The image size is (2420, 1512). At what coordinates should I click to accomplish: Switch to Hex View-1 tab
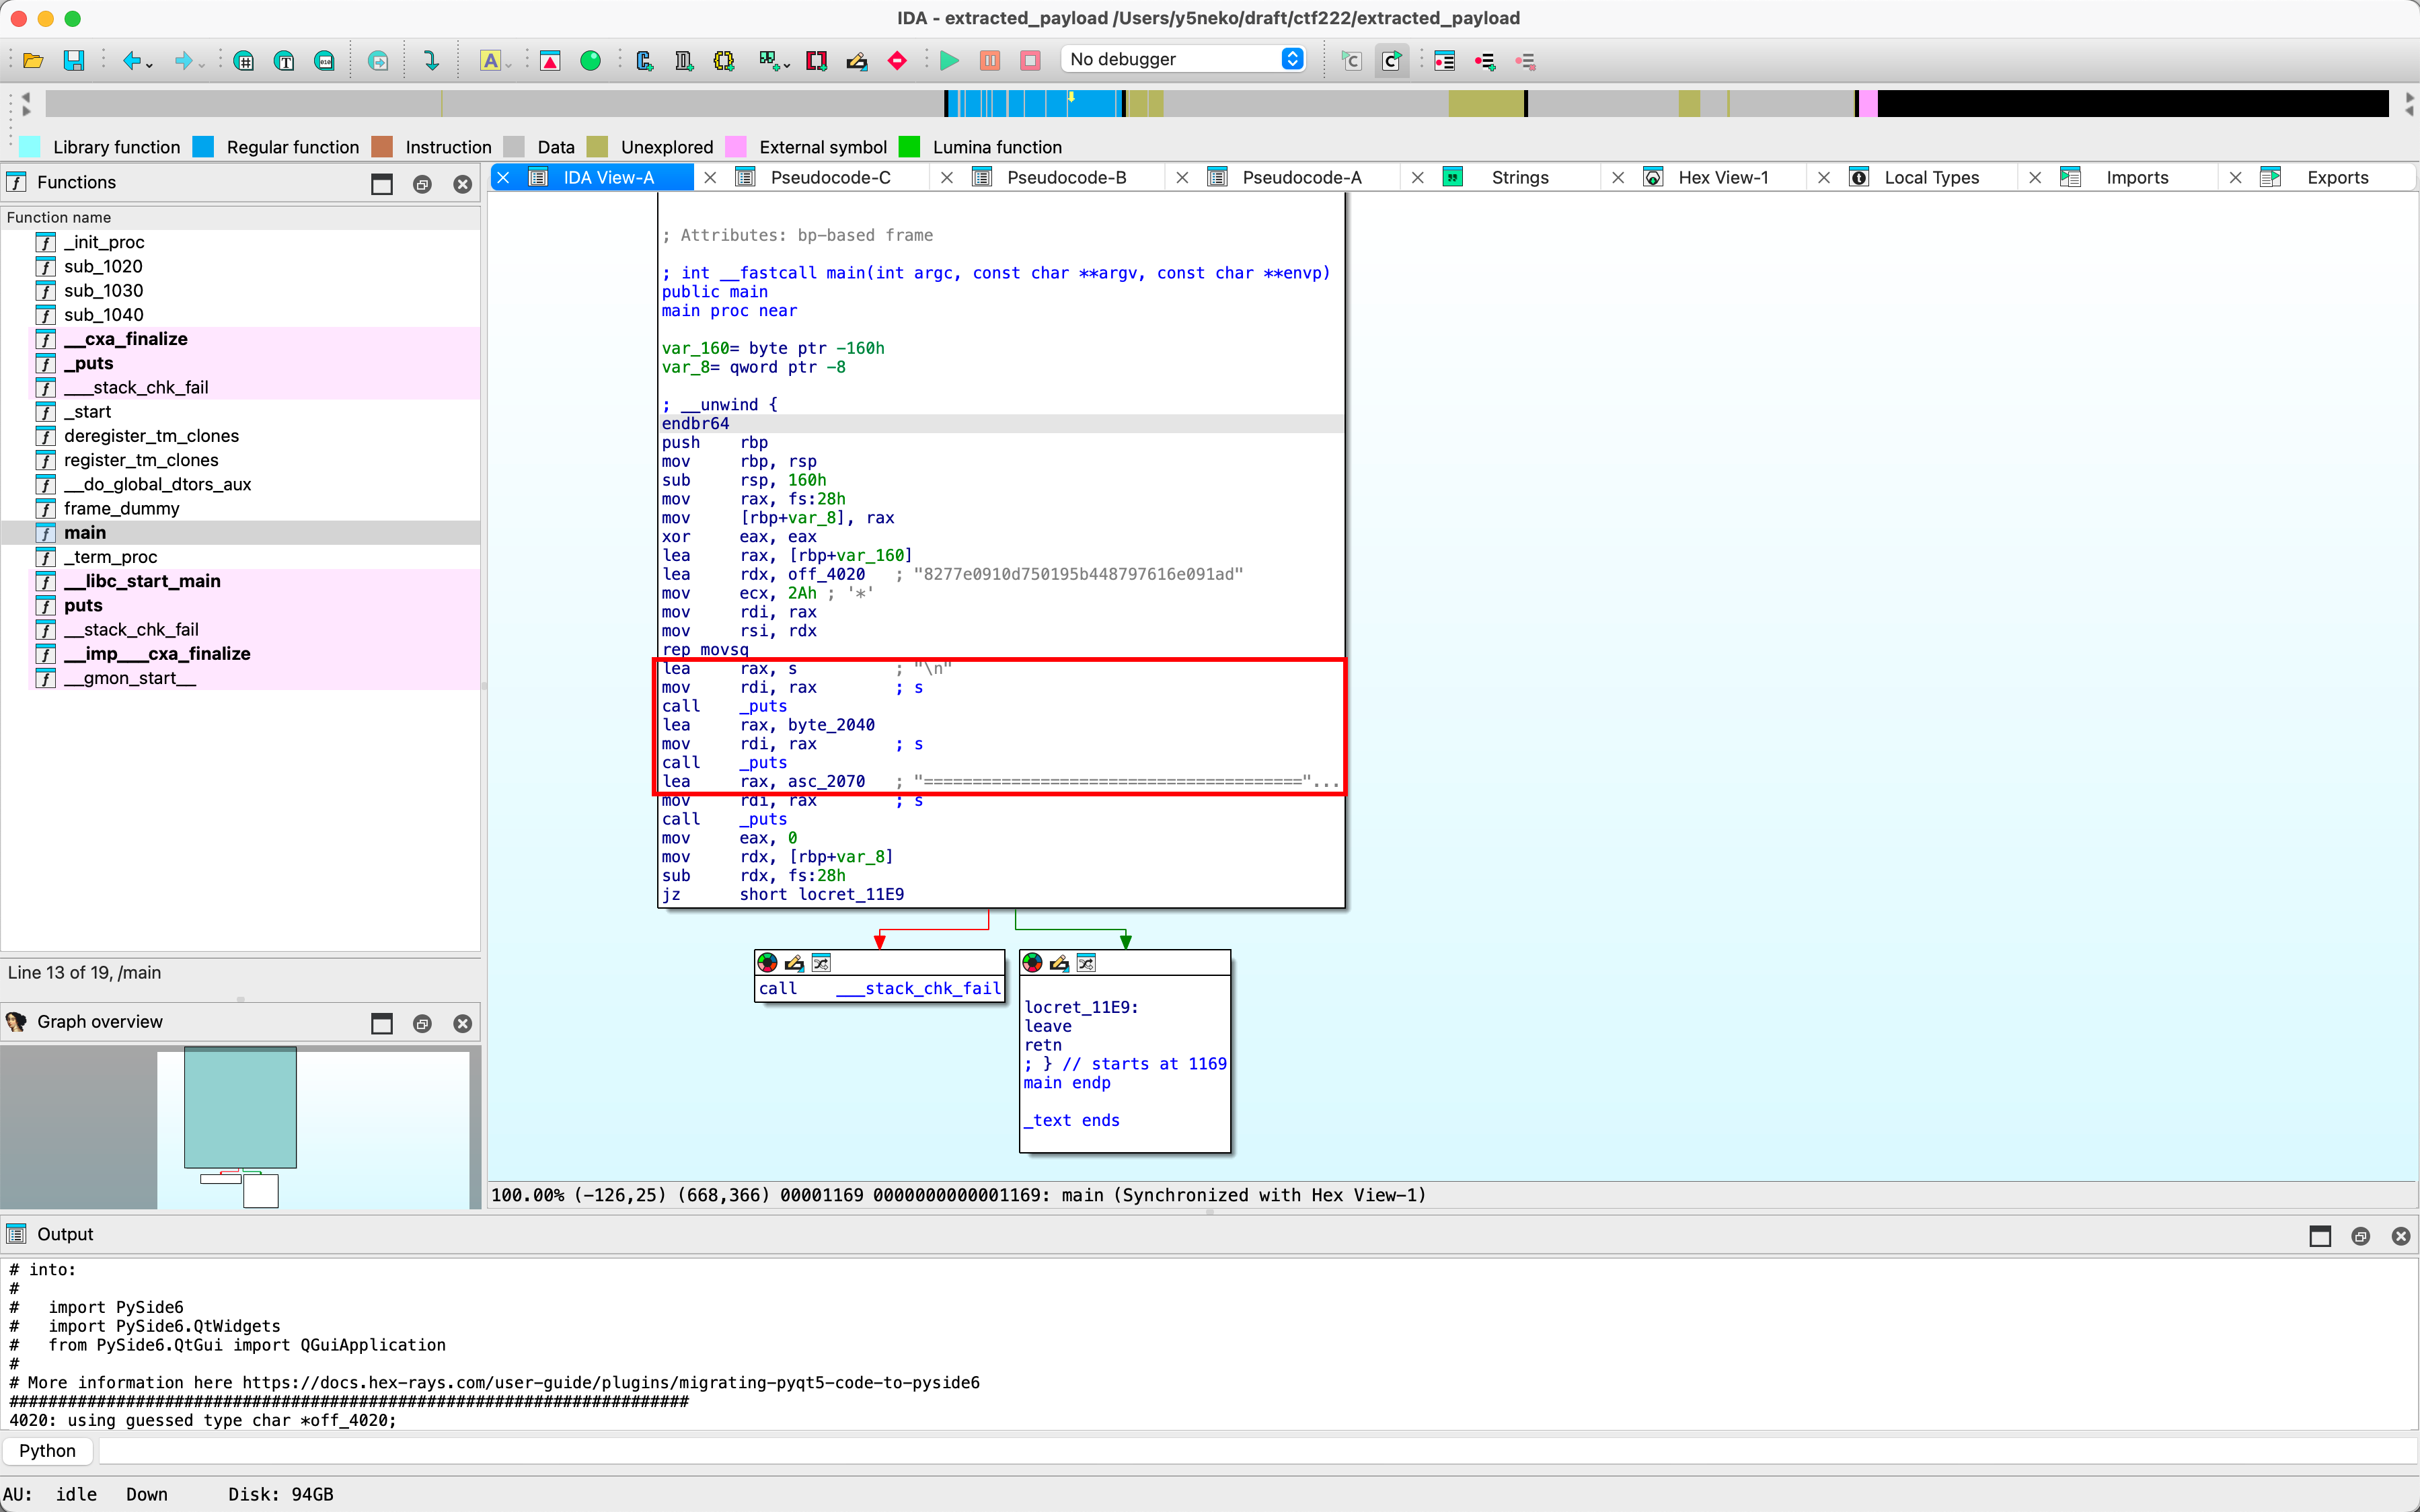tap(1722, 177)
